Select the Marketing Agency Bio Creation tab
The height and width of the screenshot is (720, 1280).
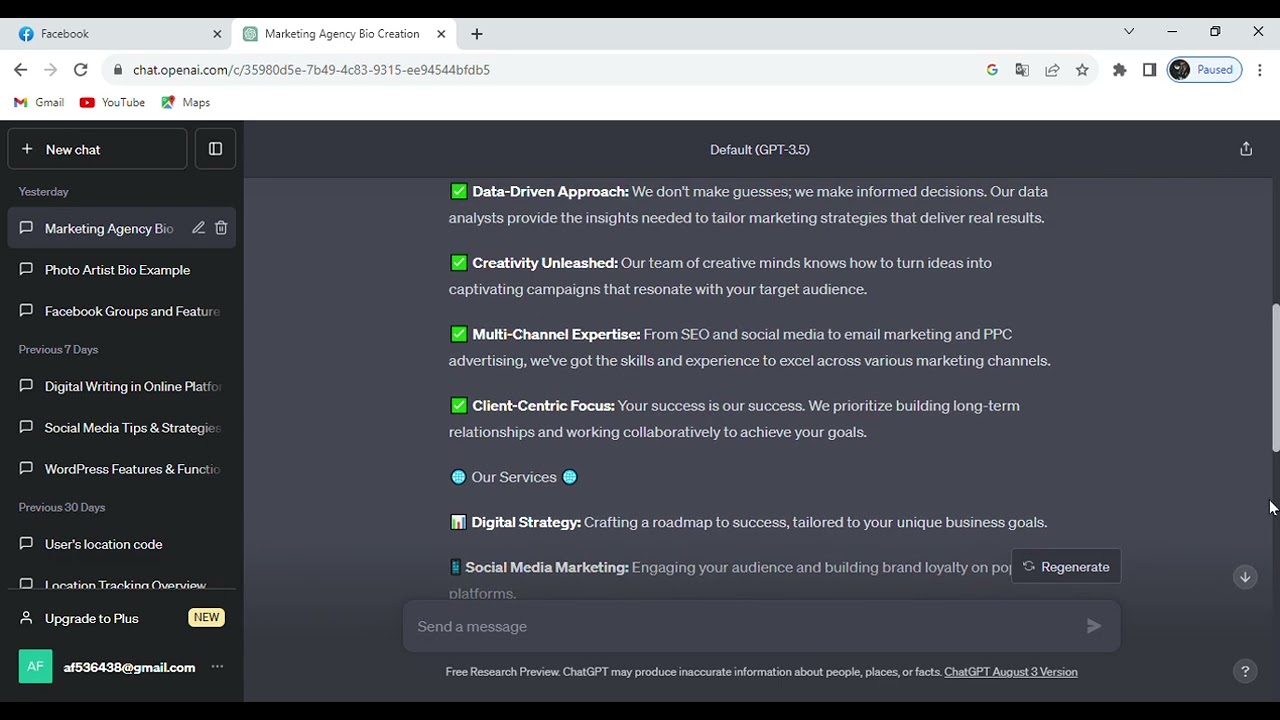click(x=342, y=34)
